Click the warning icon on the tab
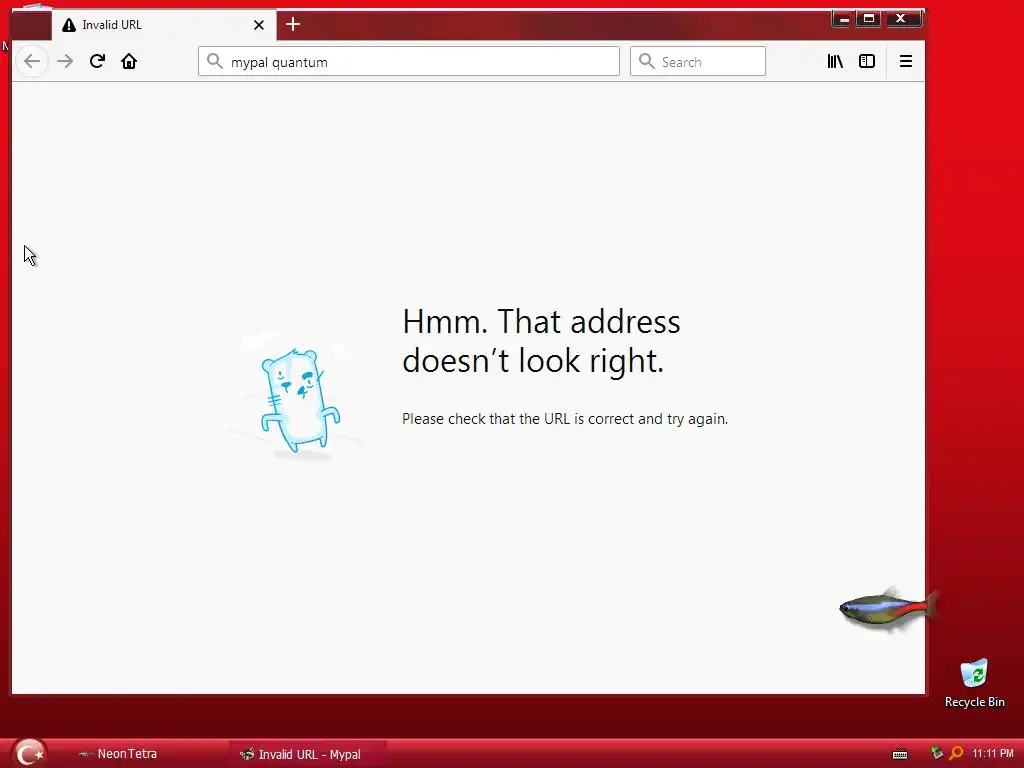This screenshot has width=1024, height=768. [69, 25]
